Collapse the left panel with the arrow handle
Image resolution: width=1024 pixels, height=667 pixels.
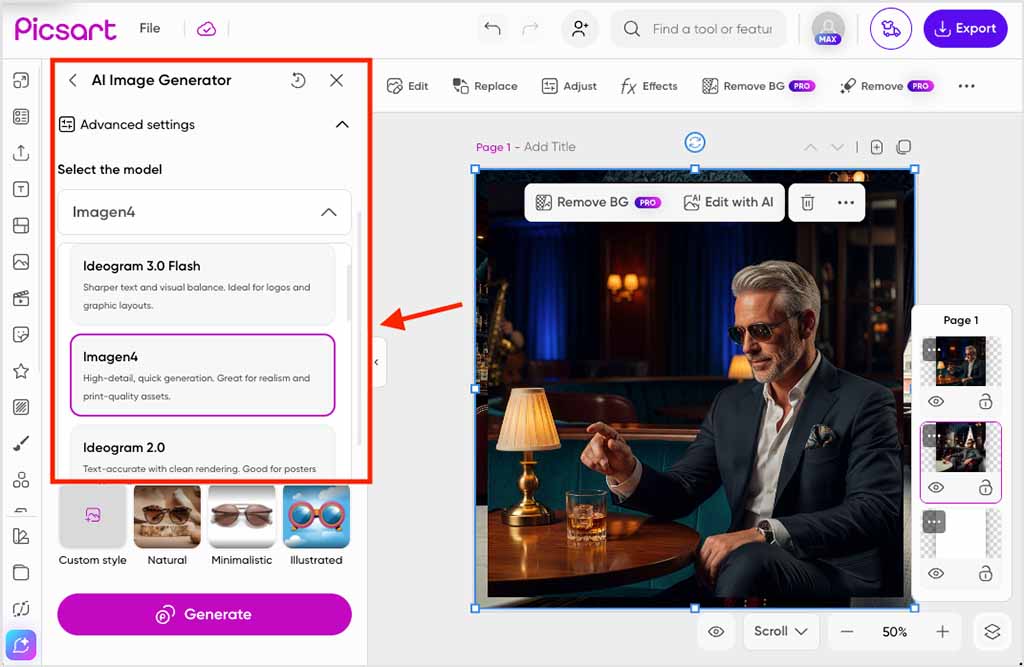tap(377, 362)
